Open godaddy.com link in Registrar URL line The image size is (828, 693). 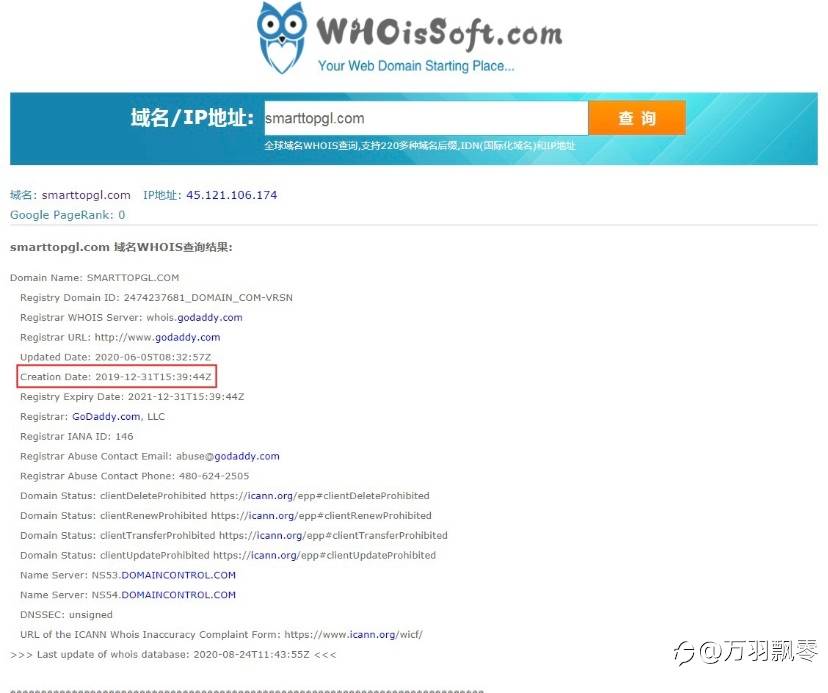pos(187,337)
